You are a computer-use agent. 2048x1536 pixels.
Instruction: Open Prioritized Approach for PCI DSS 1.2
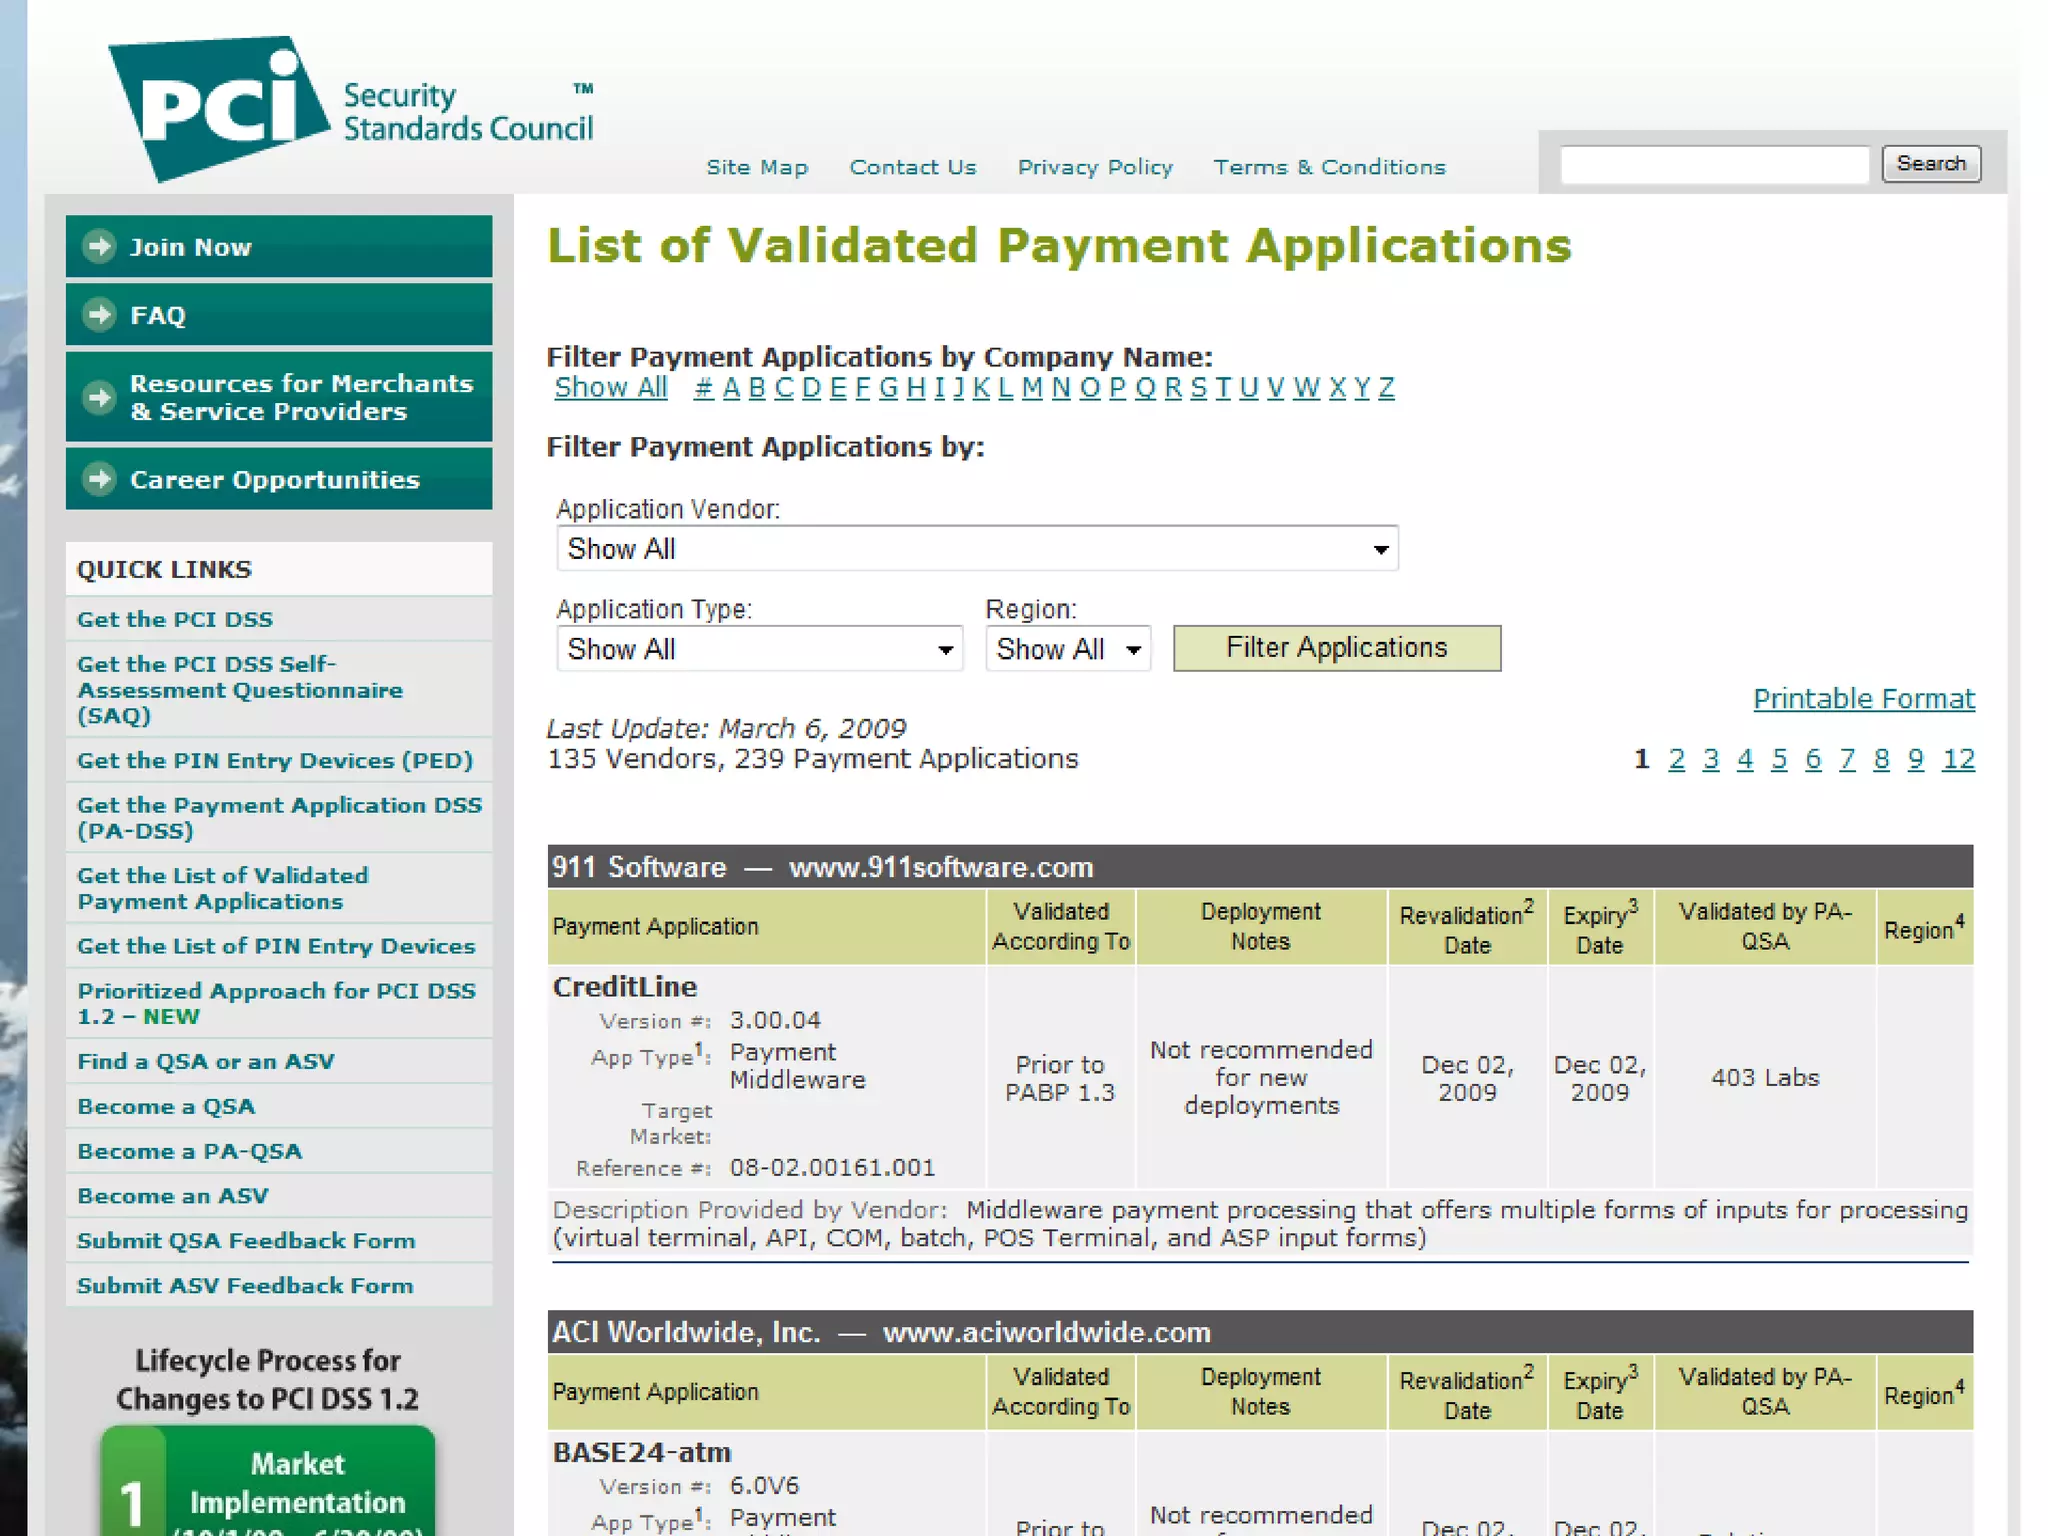point(277,1003)
